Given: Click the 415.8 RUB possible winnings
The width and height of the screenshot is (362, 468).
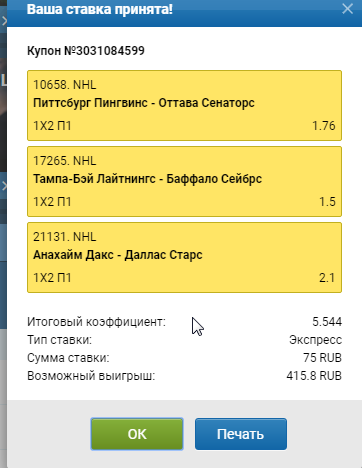Looking at the screenshot, I should tap(314, 376).
